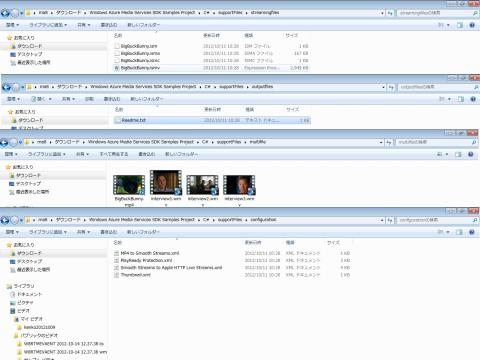Select MP4 to Smooth Streams.xml file
The width and height of the screenshot is (480, 360).
click(146, 253)
